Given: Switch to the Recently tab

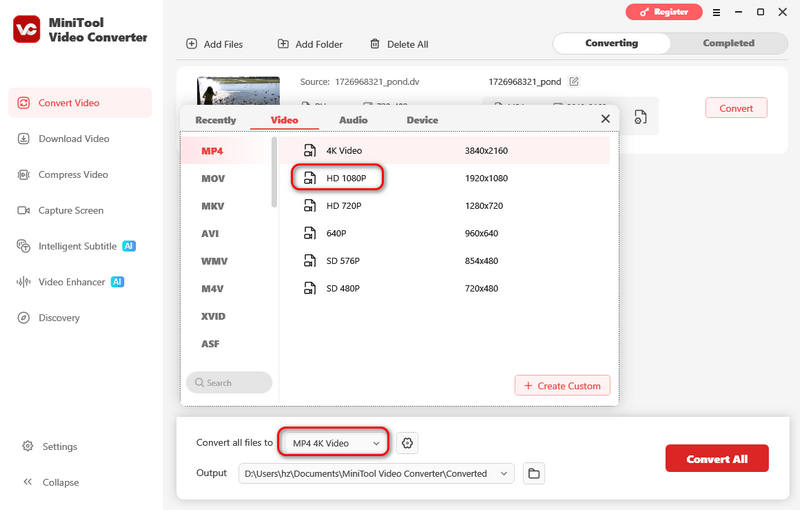Looking at the screenshot, I should point(215,120).
